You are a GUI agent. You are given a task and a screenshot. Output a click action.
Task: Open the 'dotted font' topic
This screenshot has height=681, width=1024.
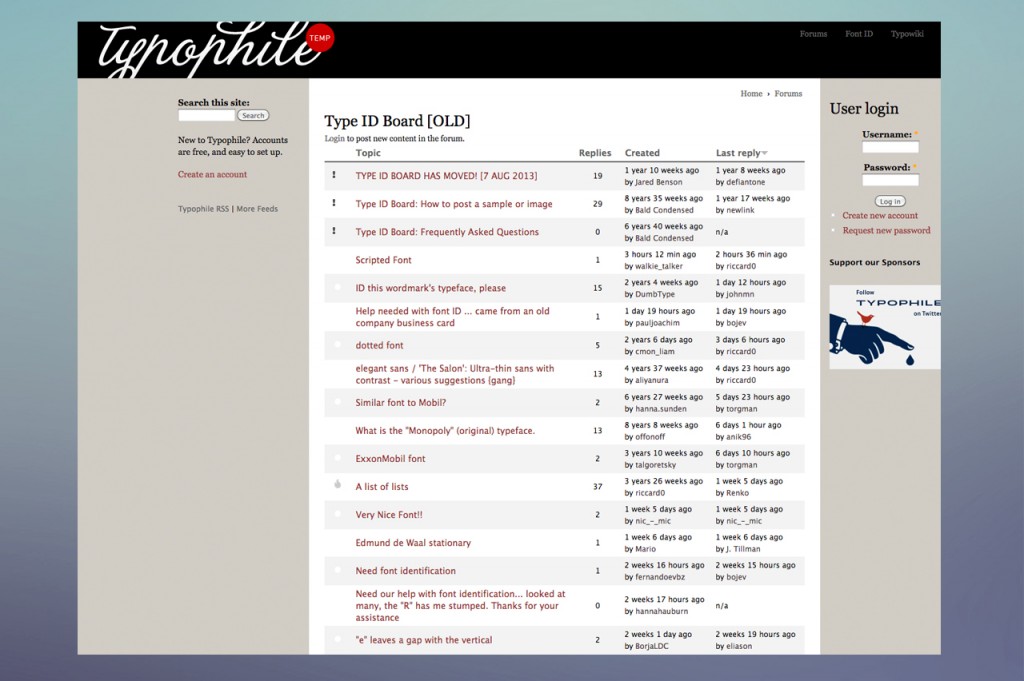(x=379, y=345)
